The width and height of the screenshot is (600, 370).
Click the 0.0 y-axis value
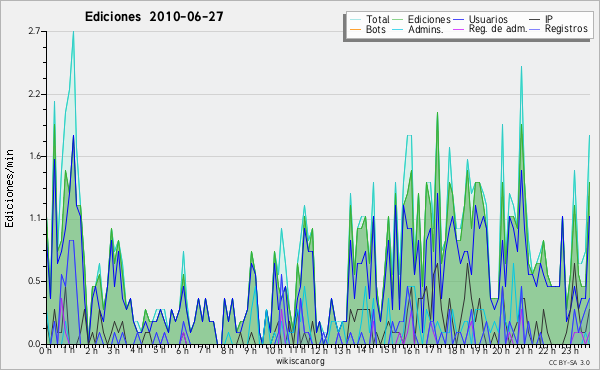click(34, 344)
